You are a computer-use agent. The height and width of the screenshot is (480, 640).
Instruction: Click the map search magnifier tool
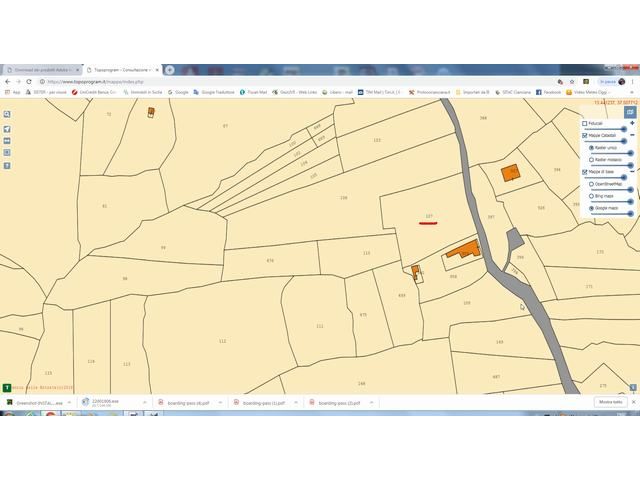click(x=7, y=114)
